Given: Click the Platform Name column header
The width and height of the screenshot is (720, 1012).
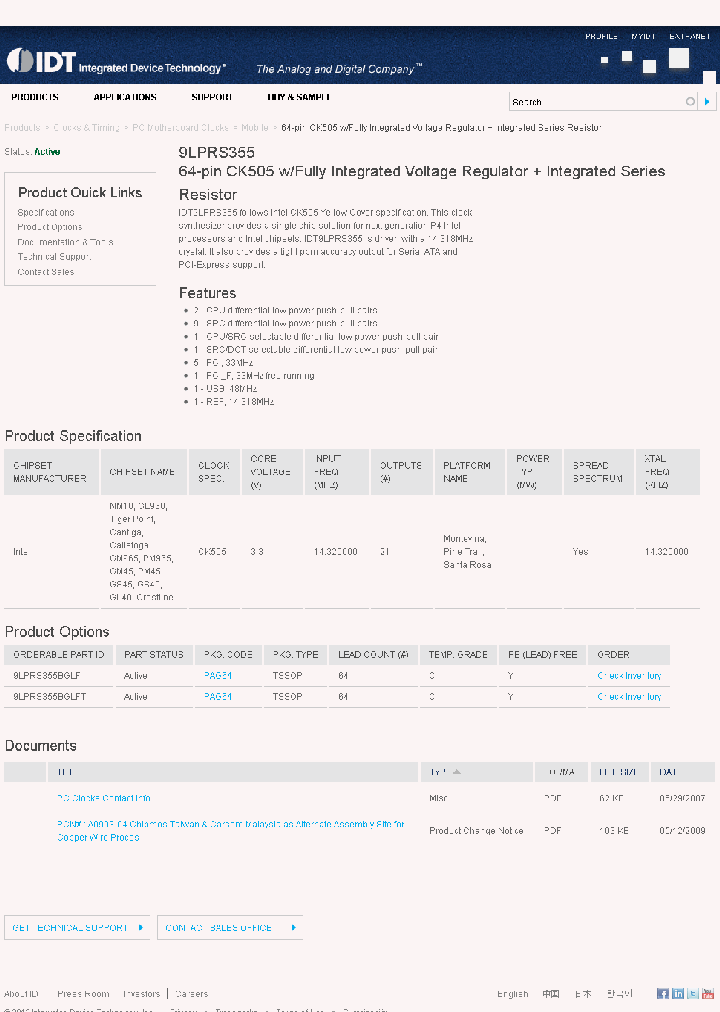Looking at the screenshot, I should (x=470, y=472).
